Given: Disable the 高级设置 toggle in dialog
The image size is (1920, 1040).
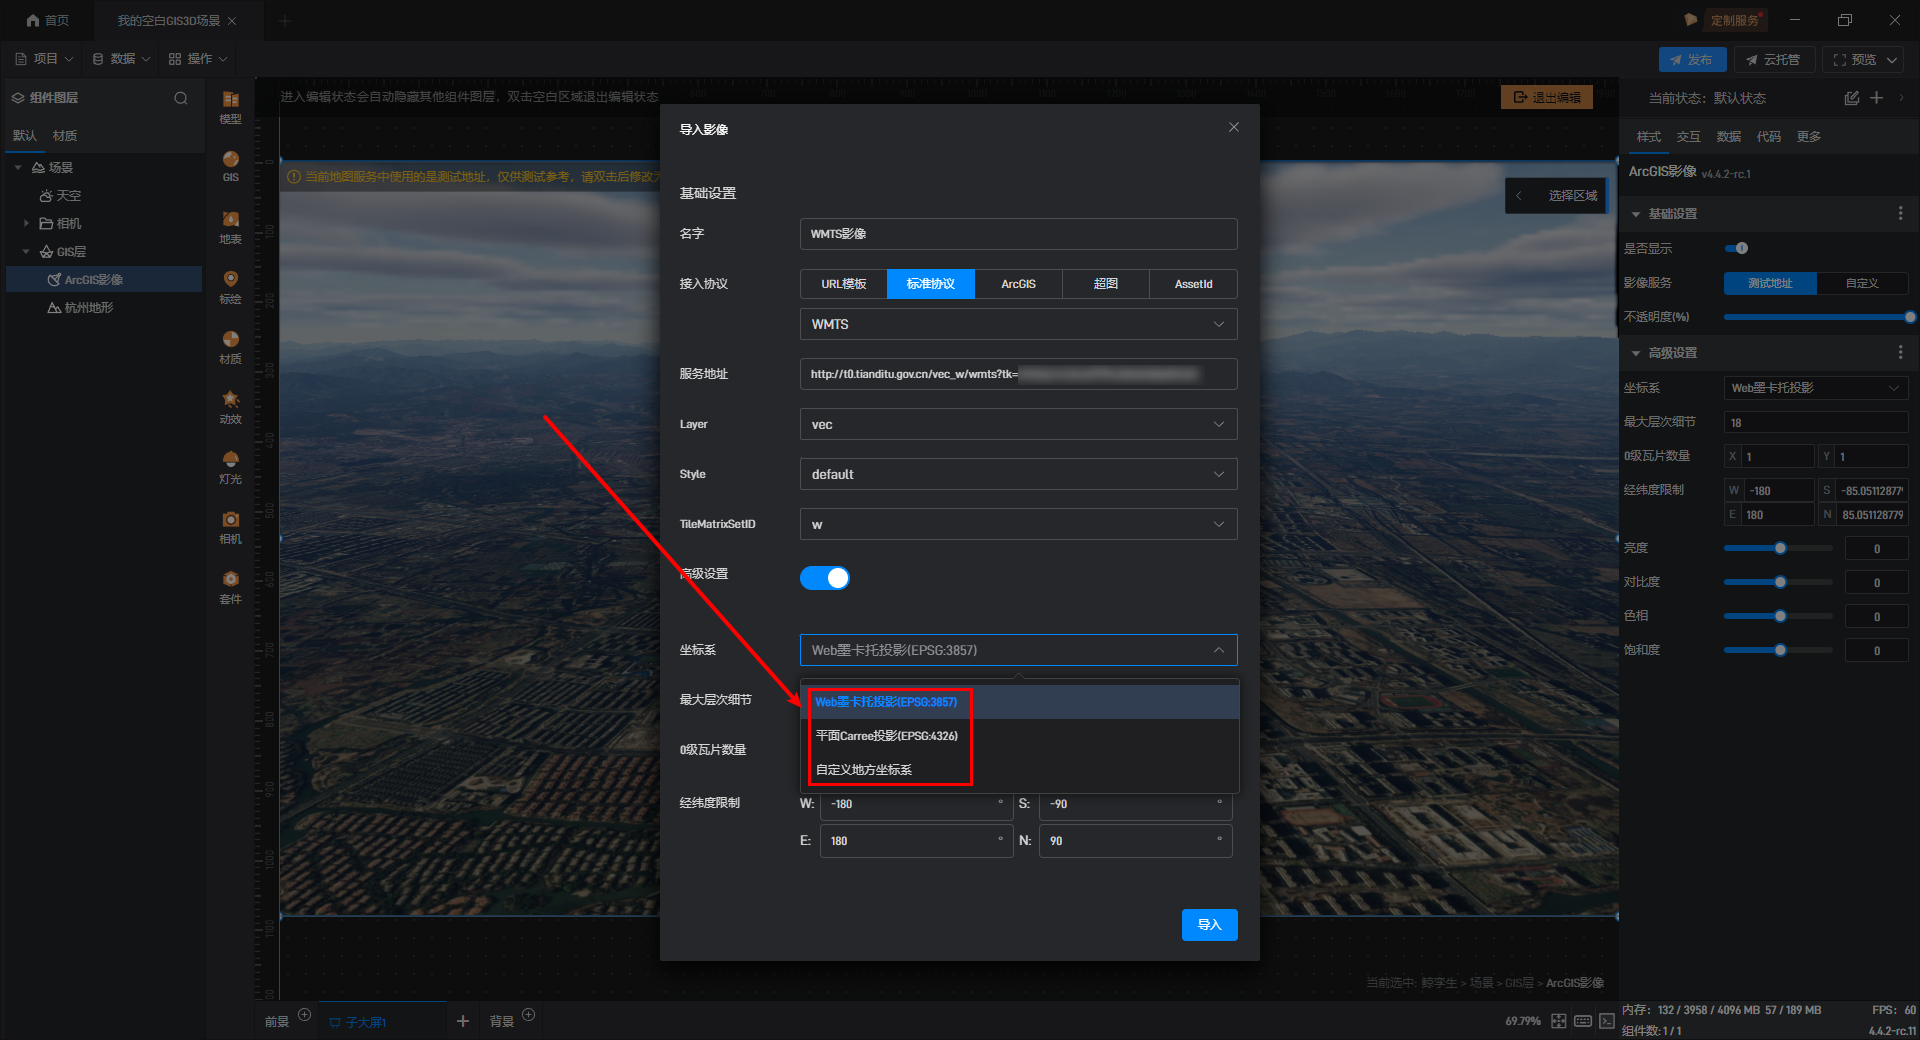Looking at the screenshot, I should coord(824,578).
